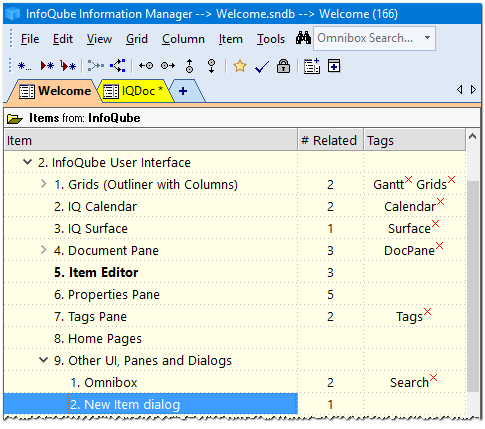Remove the Surface tag with its red X
This screenshot has width=485, height=429.
pyautogui.click(x=435, y=223)
